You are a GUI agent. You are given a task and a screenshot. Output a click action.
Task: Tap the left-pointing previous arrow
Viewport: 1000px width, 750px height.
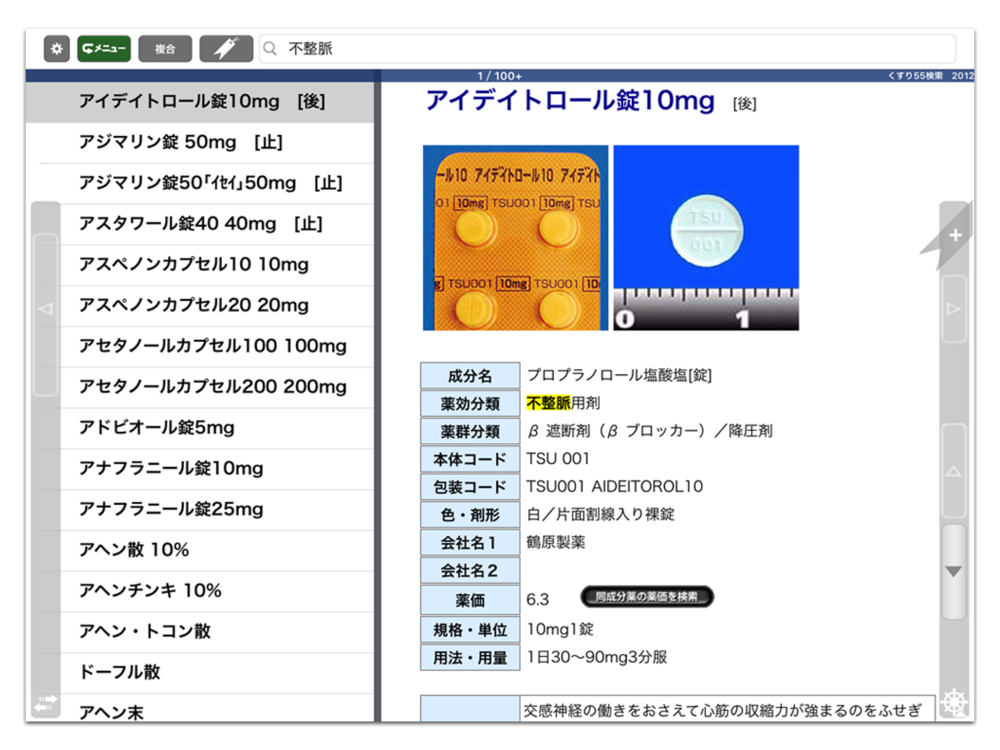tap(46, 309)
